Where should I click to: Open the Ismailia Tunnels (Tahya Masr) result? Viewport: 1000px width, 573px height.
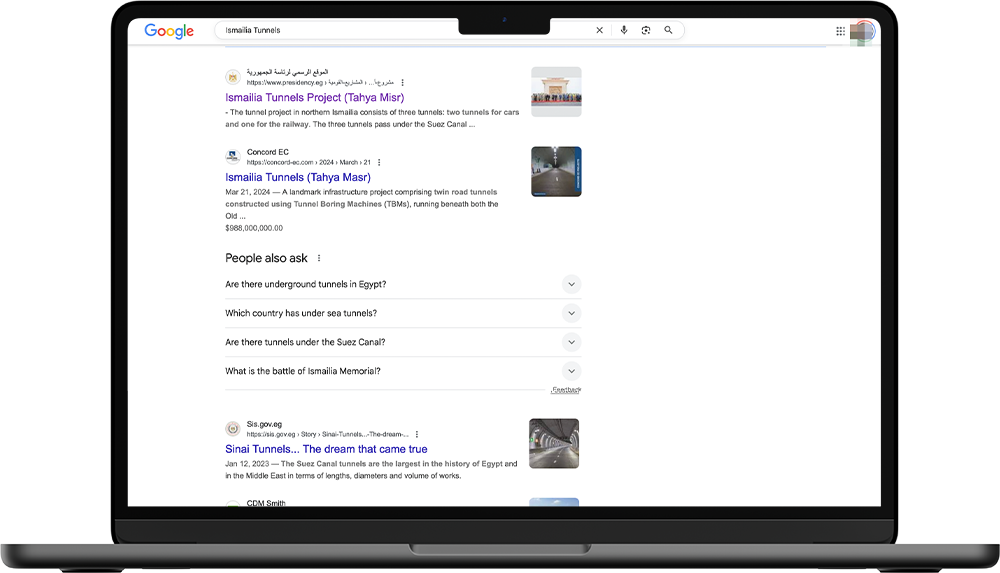click(297, 178)
